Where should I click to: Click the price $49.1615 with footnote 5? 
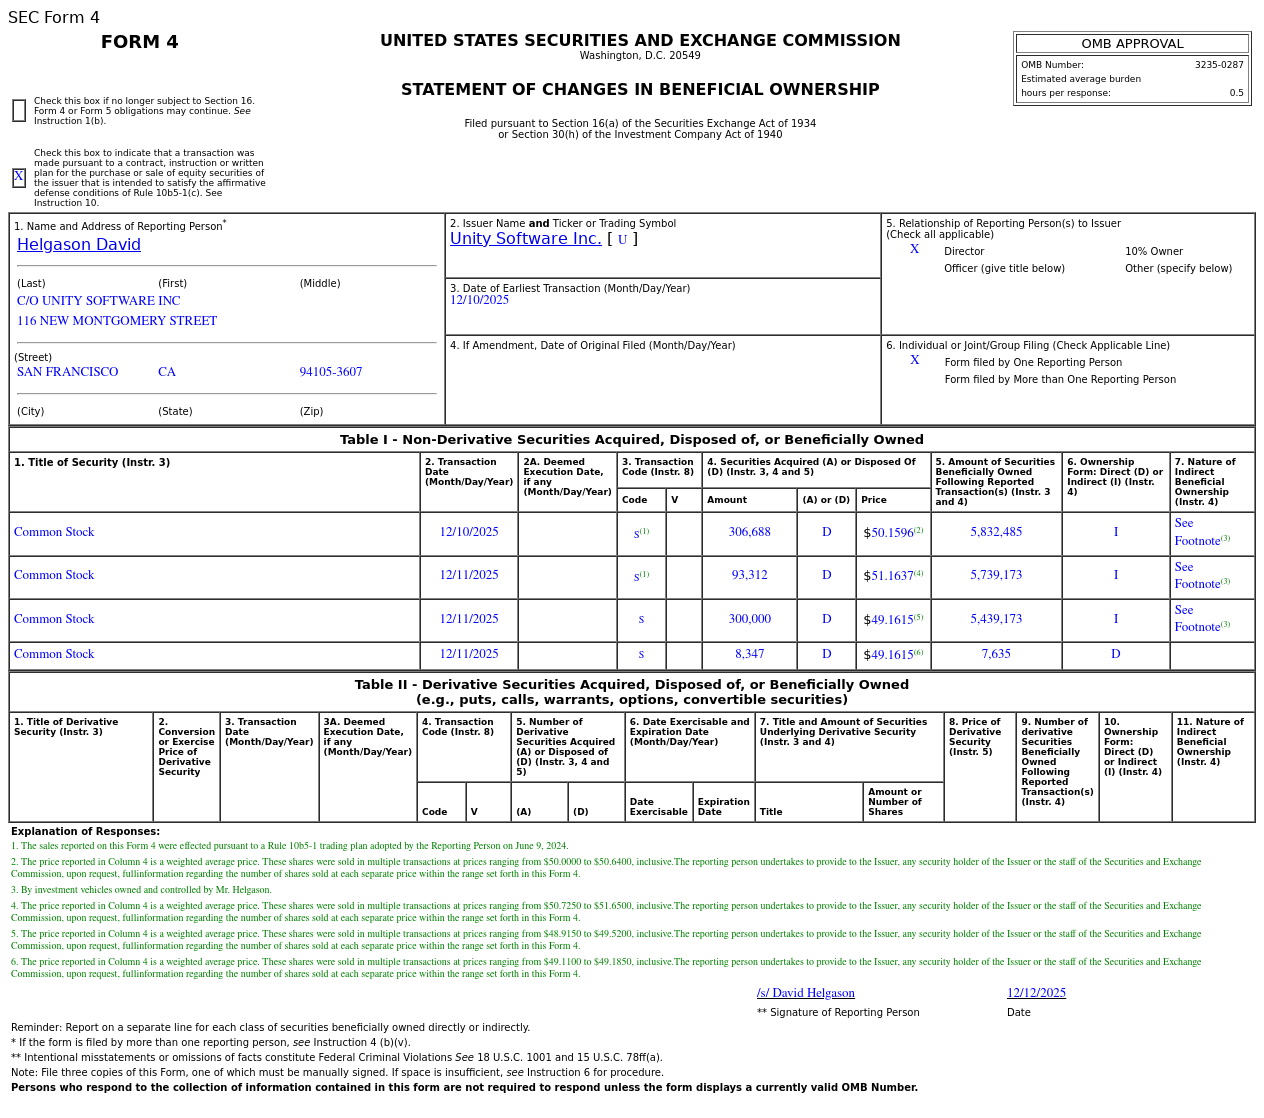[893, 620]
